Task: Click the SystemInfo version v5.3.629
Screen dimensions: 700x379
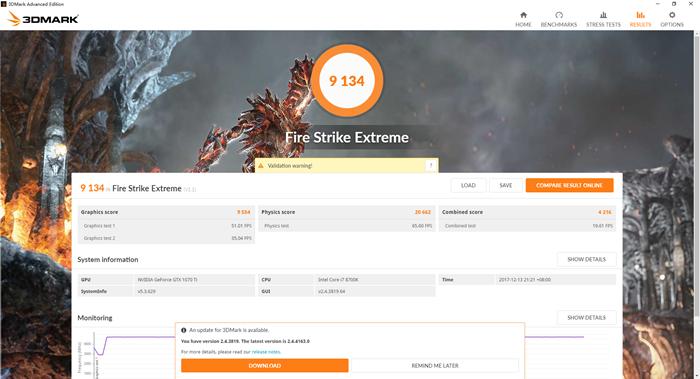Action: pyautogui.click(x=146, y=291)
